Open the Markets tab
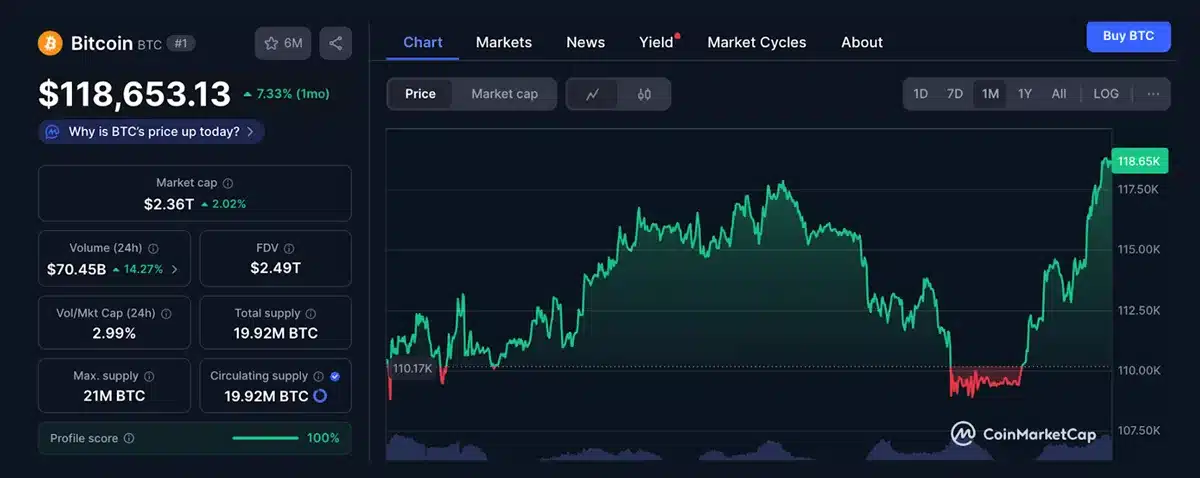 point(504,42)
